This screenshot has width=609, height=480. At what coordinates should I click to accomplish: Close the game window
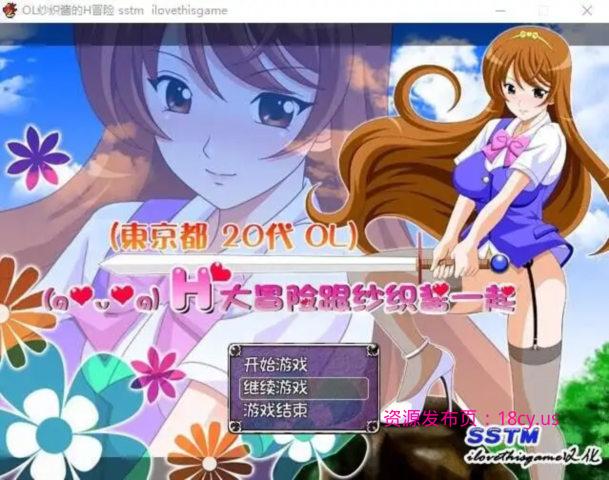pyautogui.click(x=587, y=10)
